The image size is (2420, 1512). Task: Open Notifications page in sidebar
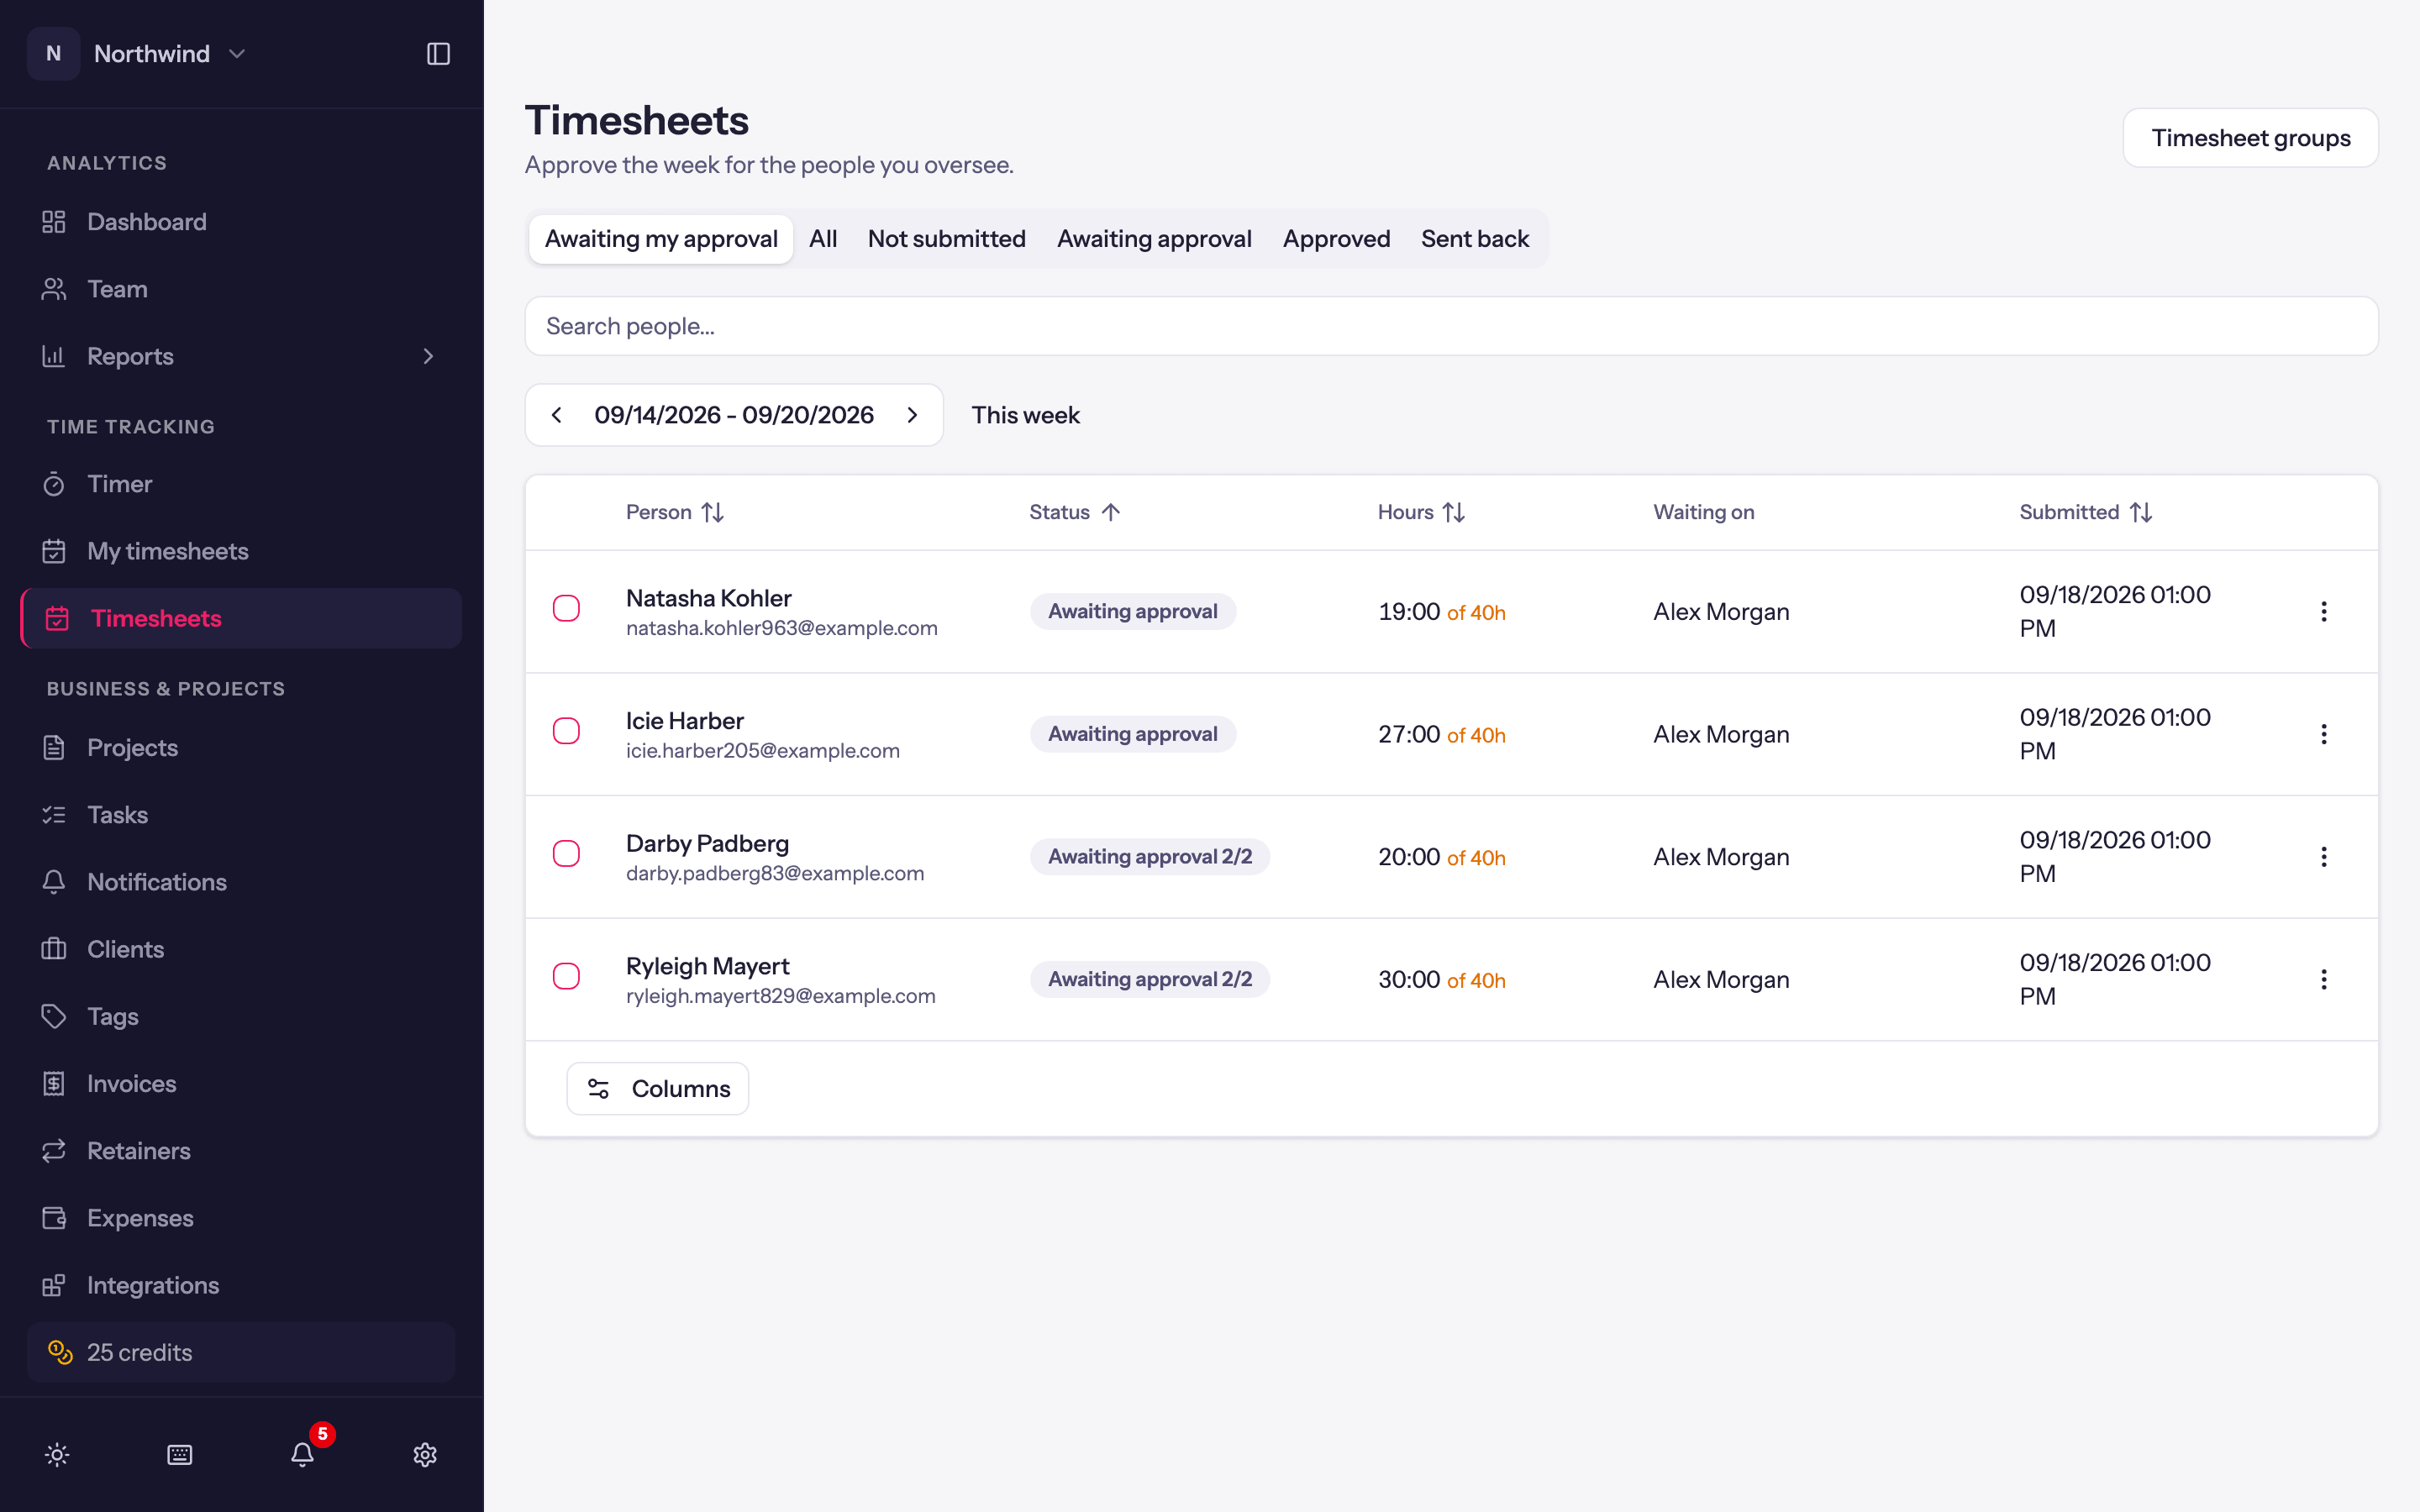[241, 882]
